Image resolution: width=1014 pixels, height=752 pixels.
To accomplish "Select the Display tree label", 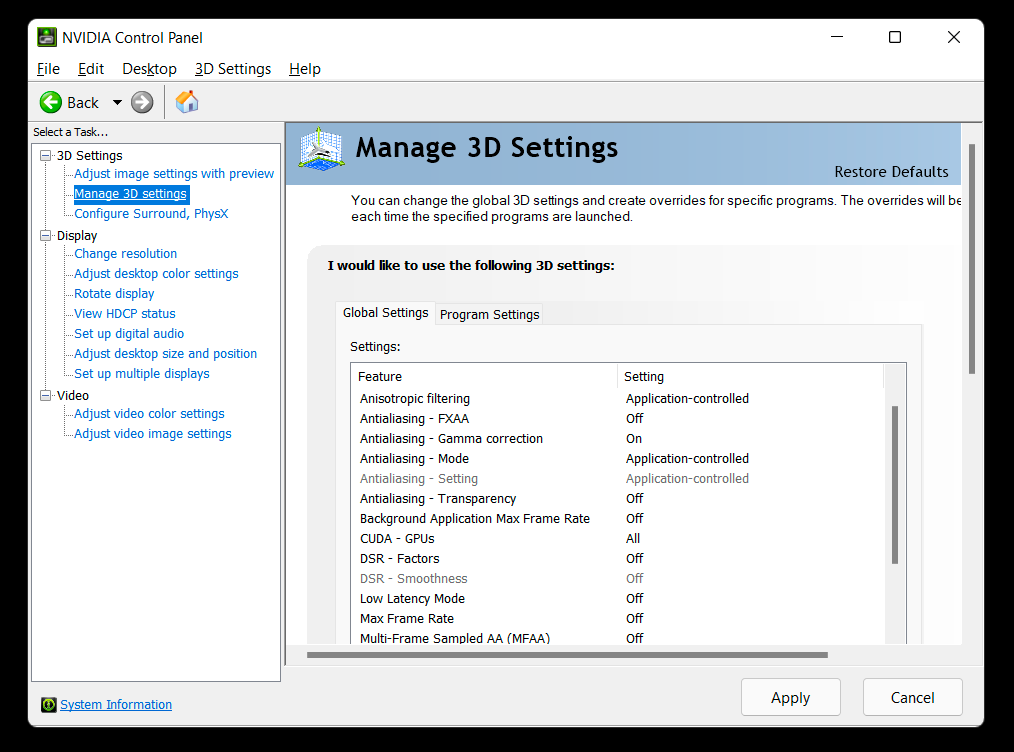I will point(77,236).
